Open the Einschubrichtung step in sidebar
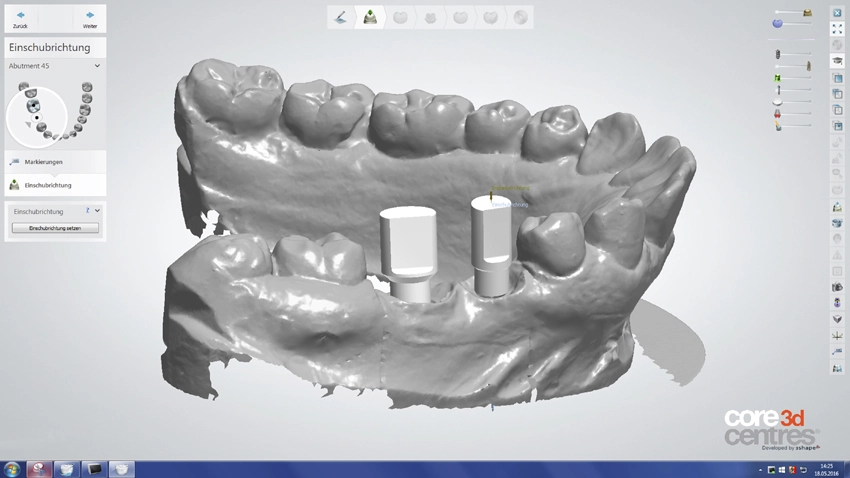Viewport: 850px width, 478px height. (x=47, y=185)
